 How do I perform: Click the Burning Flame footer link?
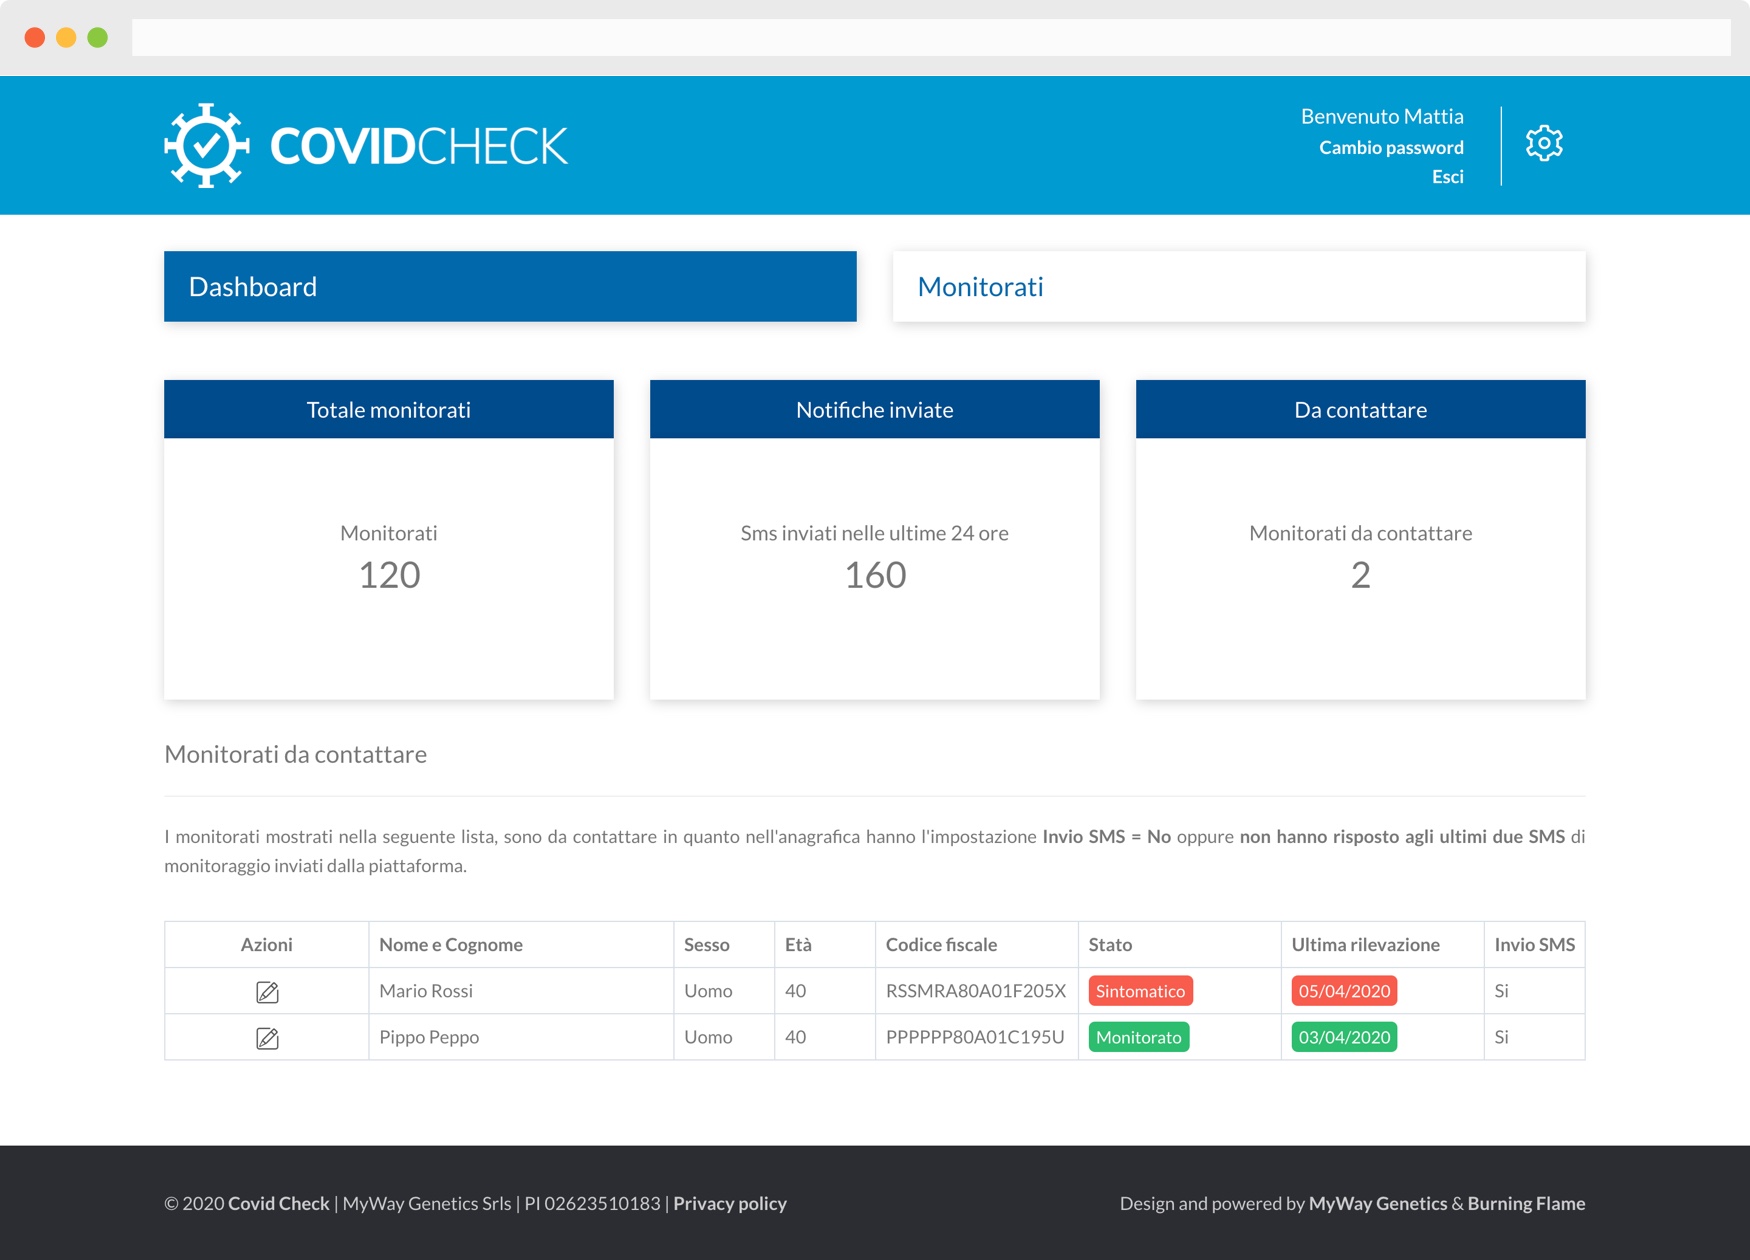(x=1526, y=1203)
